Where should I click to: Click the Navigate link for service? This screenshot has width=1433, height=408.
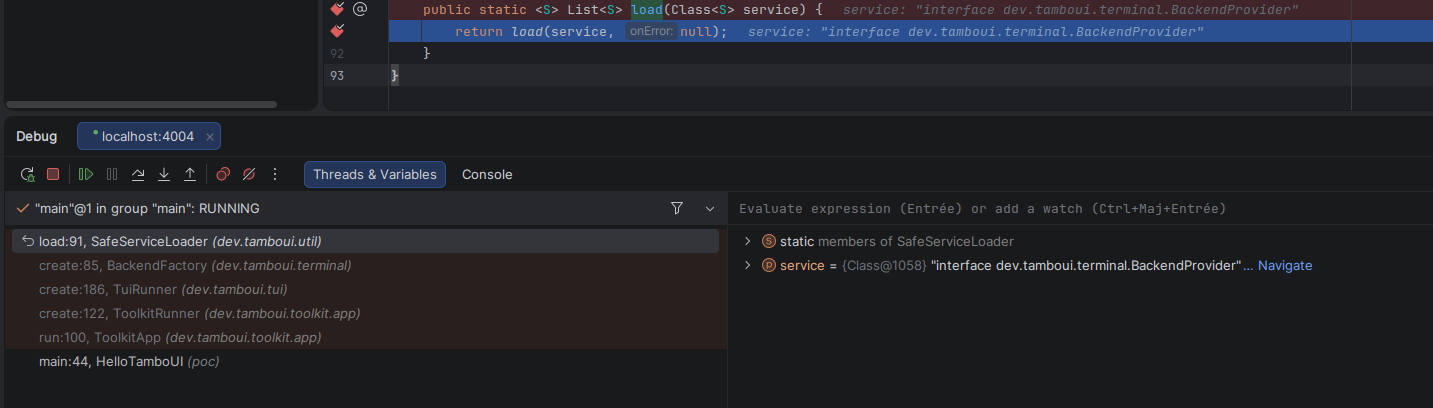1285,265
